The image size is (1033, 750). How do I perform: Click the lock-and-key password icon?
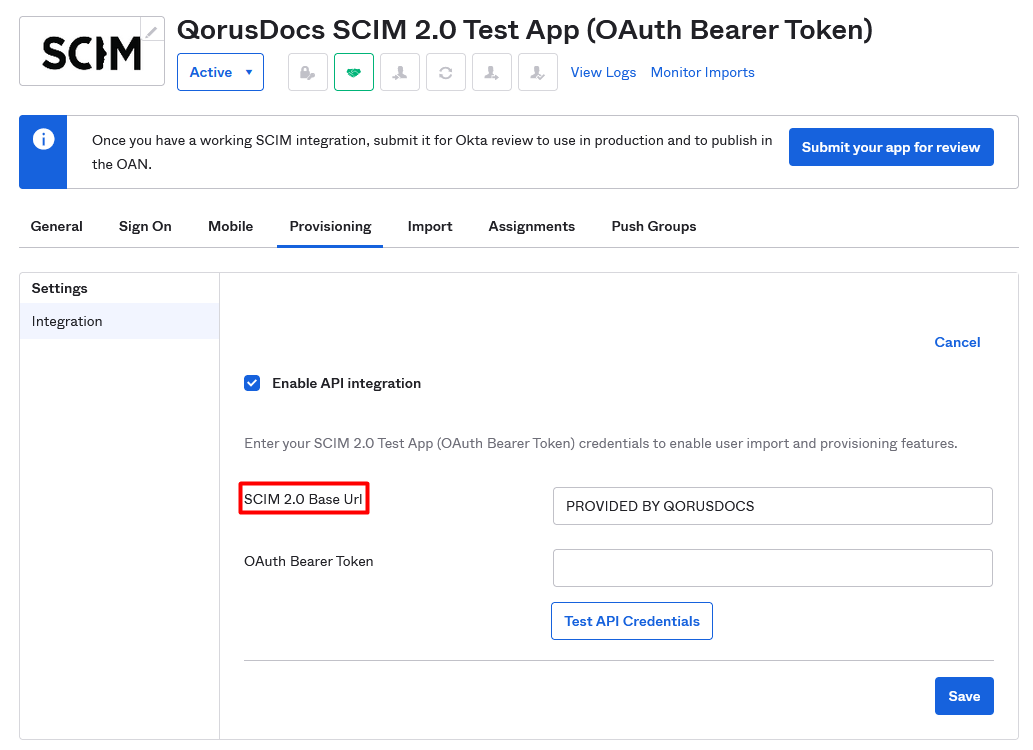coord(308,72)
